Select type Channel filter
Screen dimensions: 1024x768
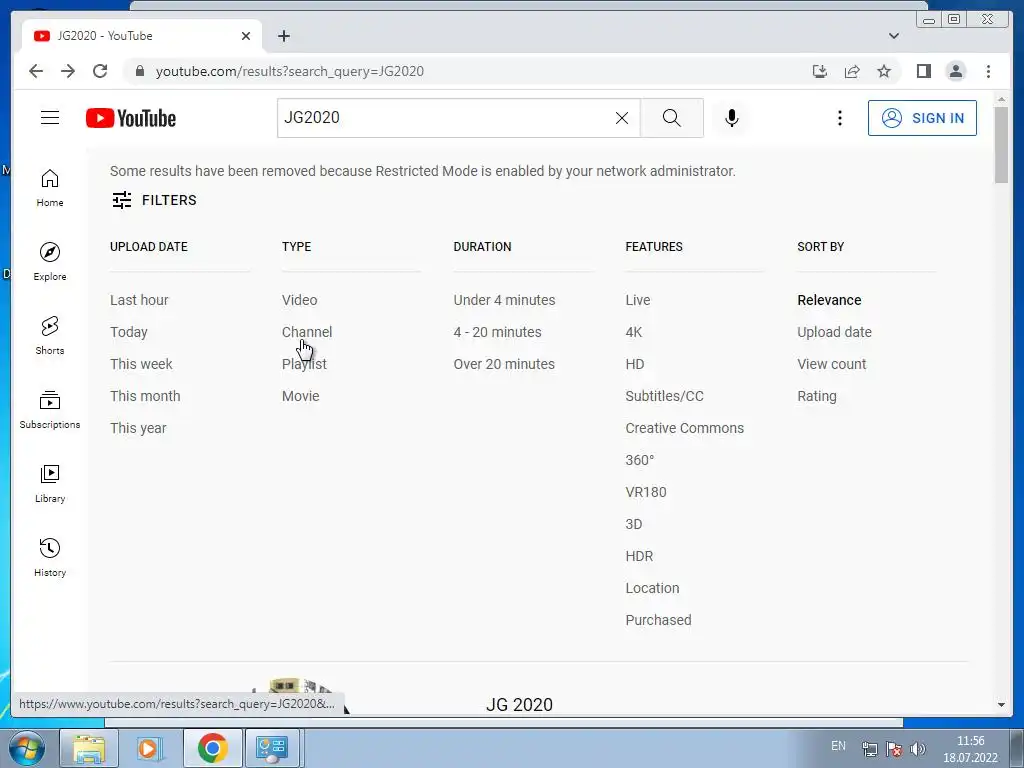click(307, 332)
